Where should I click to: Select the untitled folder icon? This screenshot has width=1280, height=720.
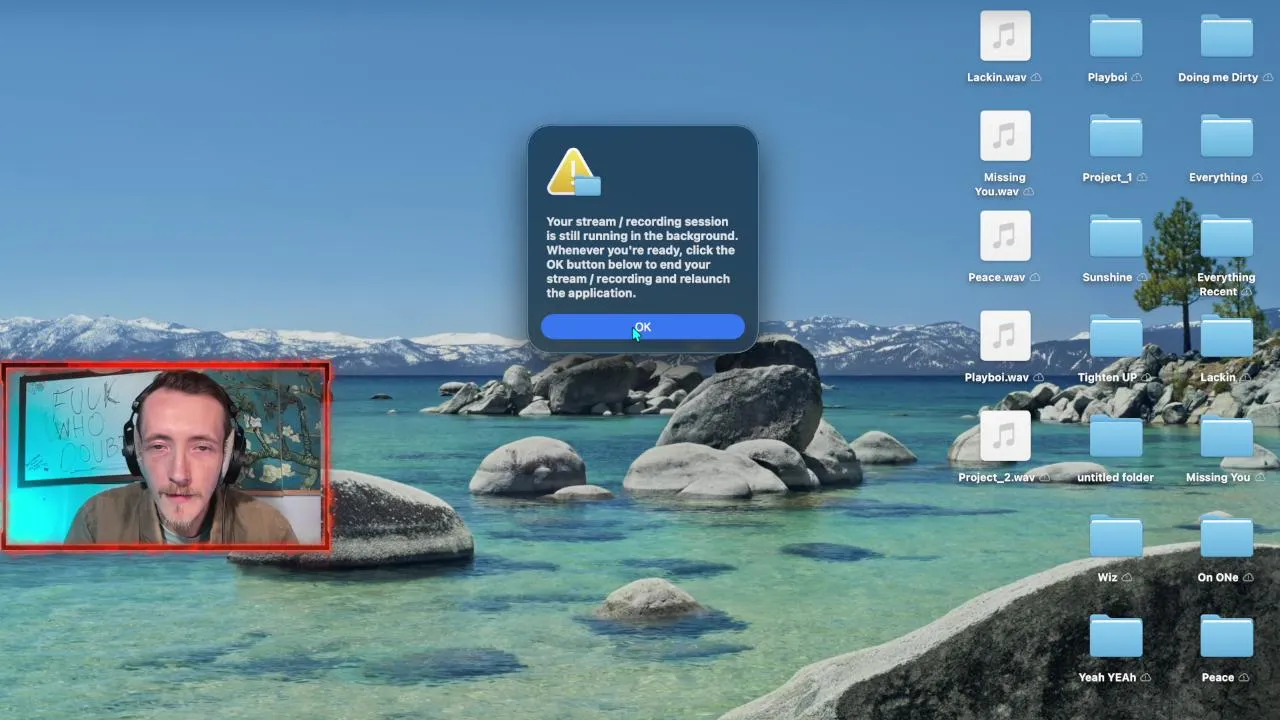pyautogui.click(x=1116, y=436)
